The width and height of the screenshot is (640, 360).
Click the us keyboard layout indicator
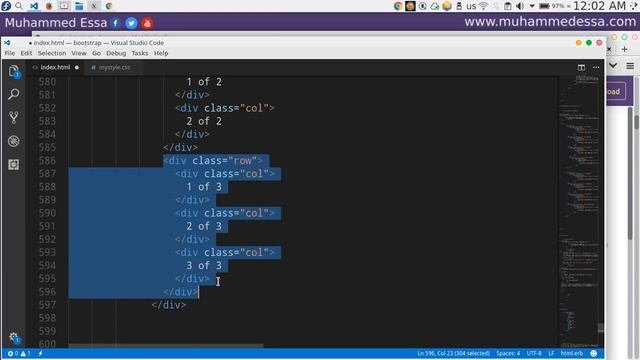(x=471, y=6)
